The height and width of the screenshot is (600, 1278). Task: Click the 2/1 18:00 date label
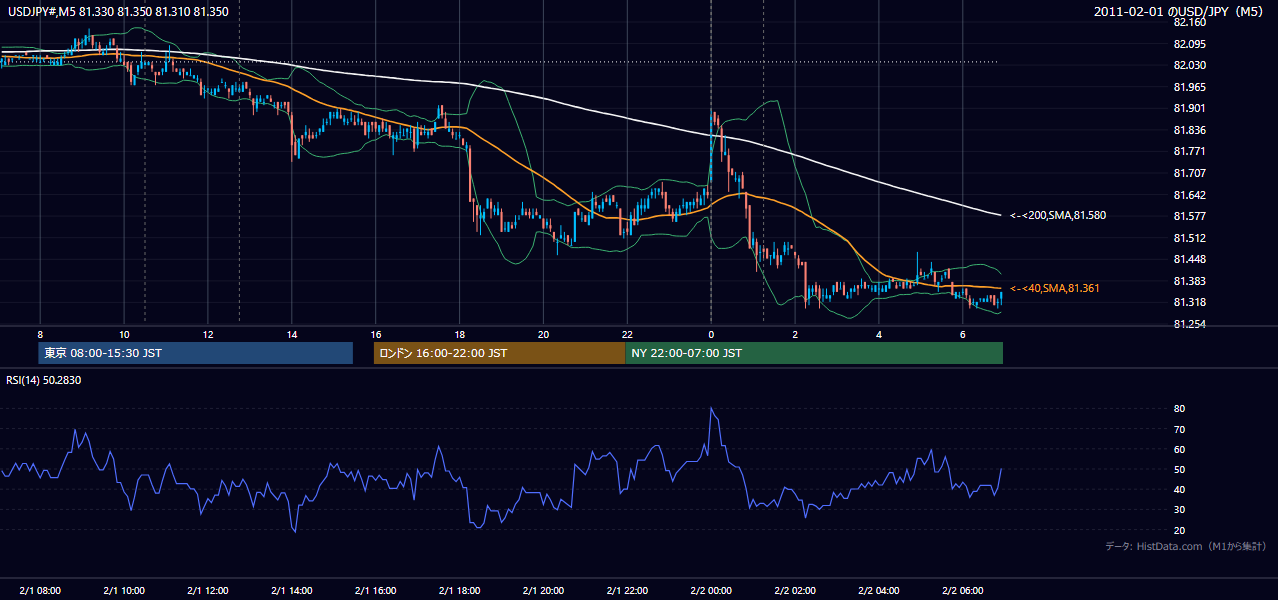(459, 590)
